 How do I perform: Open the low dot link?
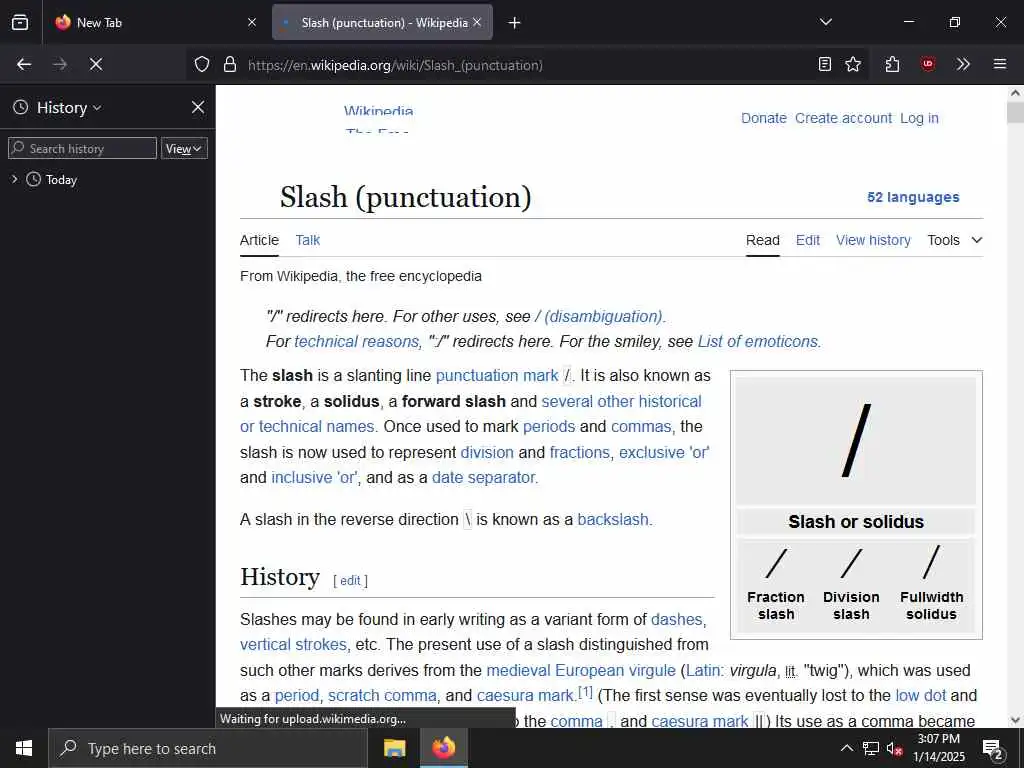920,696
